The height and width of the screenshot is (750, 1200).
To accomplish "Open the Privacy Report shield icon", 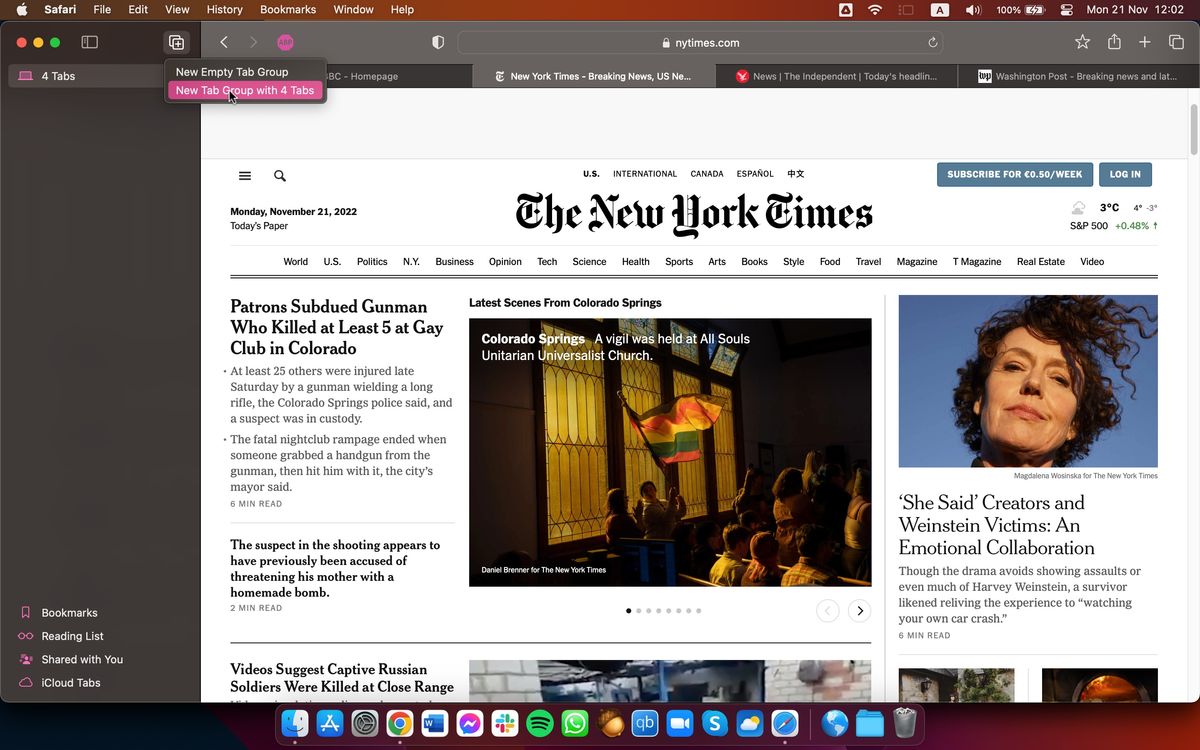I will [437, 42].
